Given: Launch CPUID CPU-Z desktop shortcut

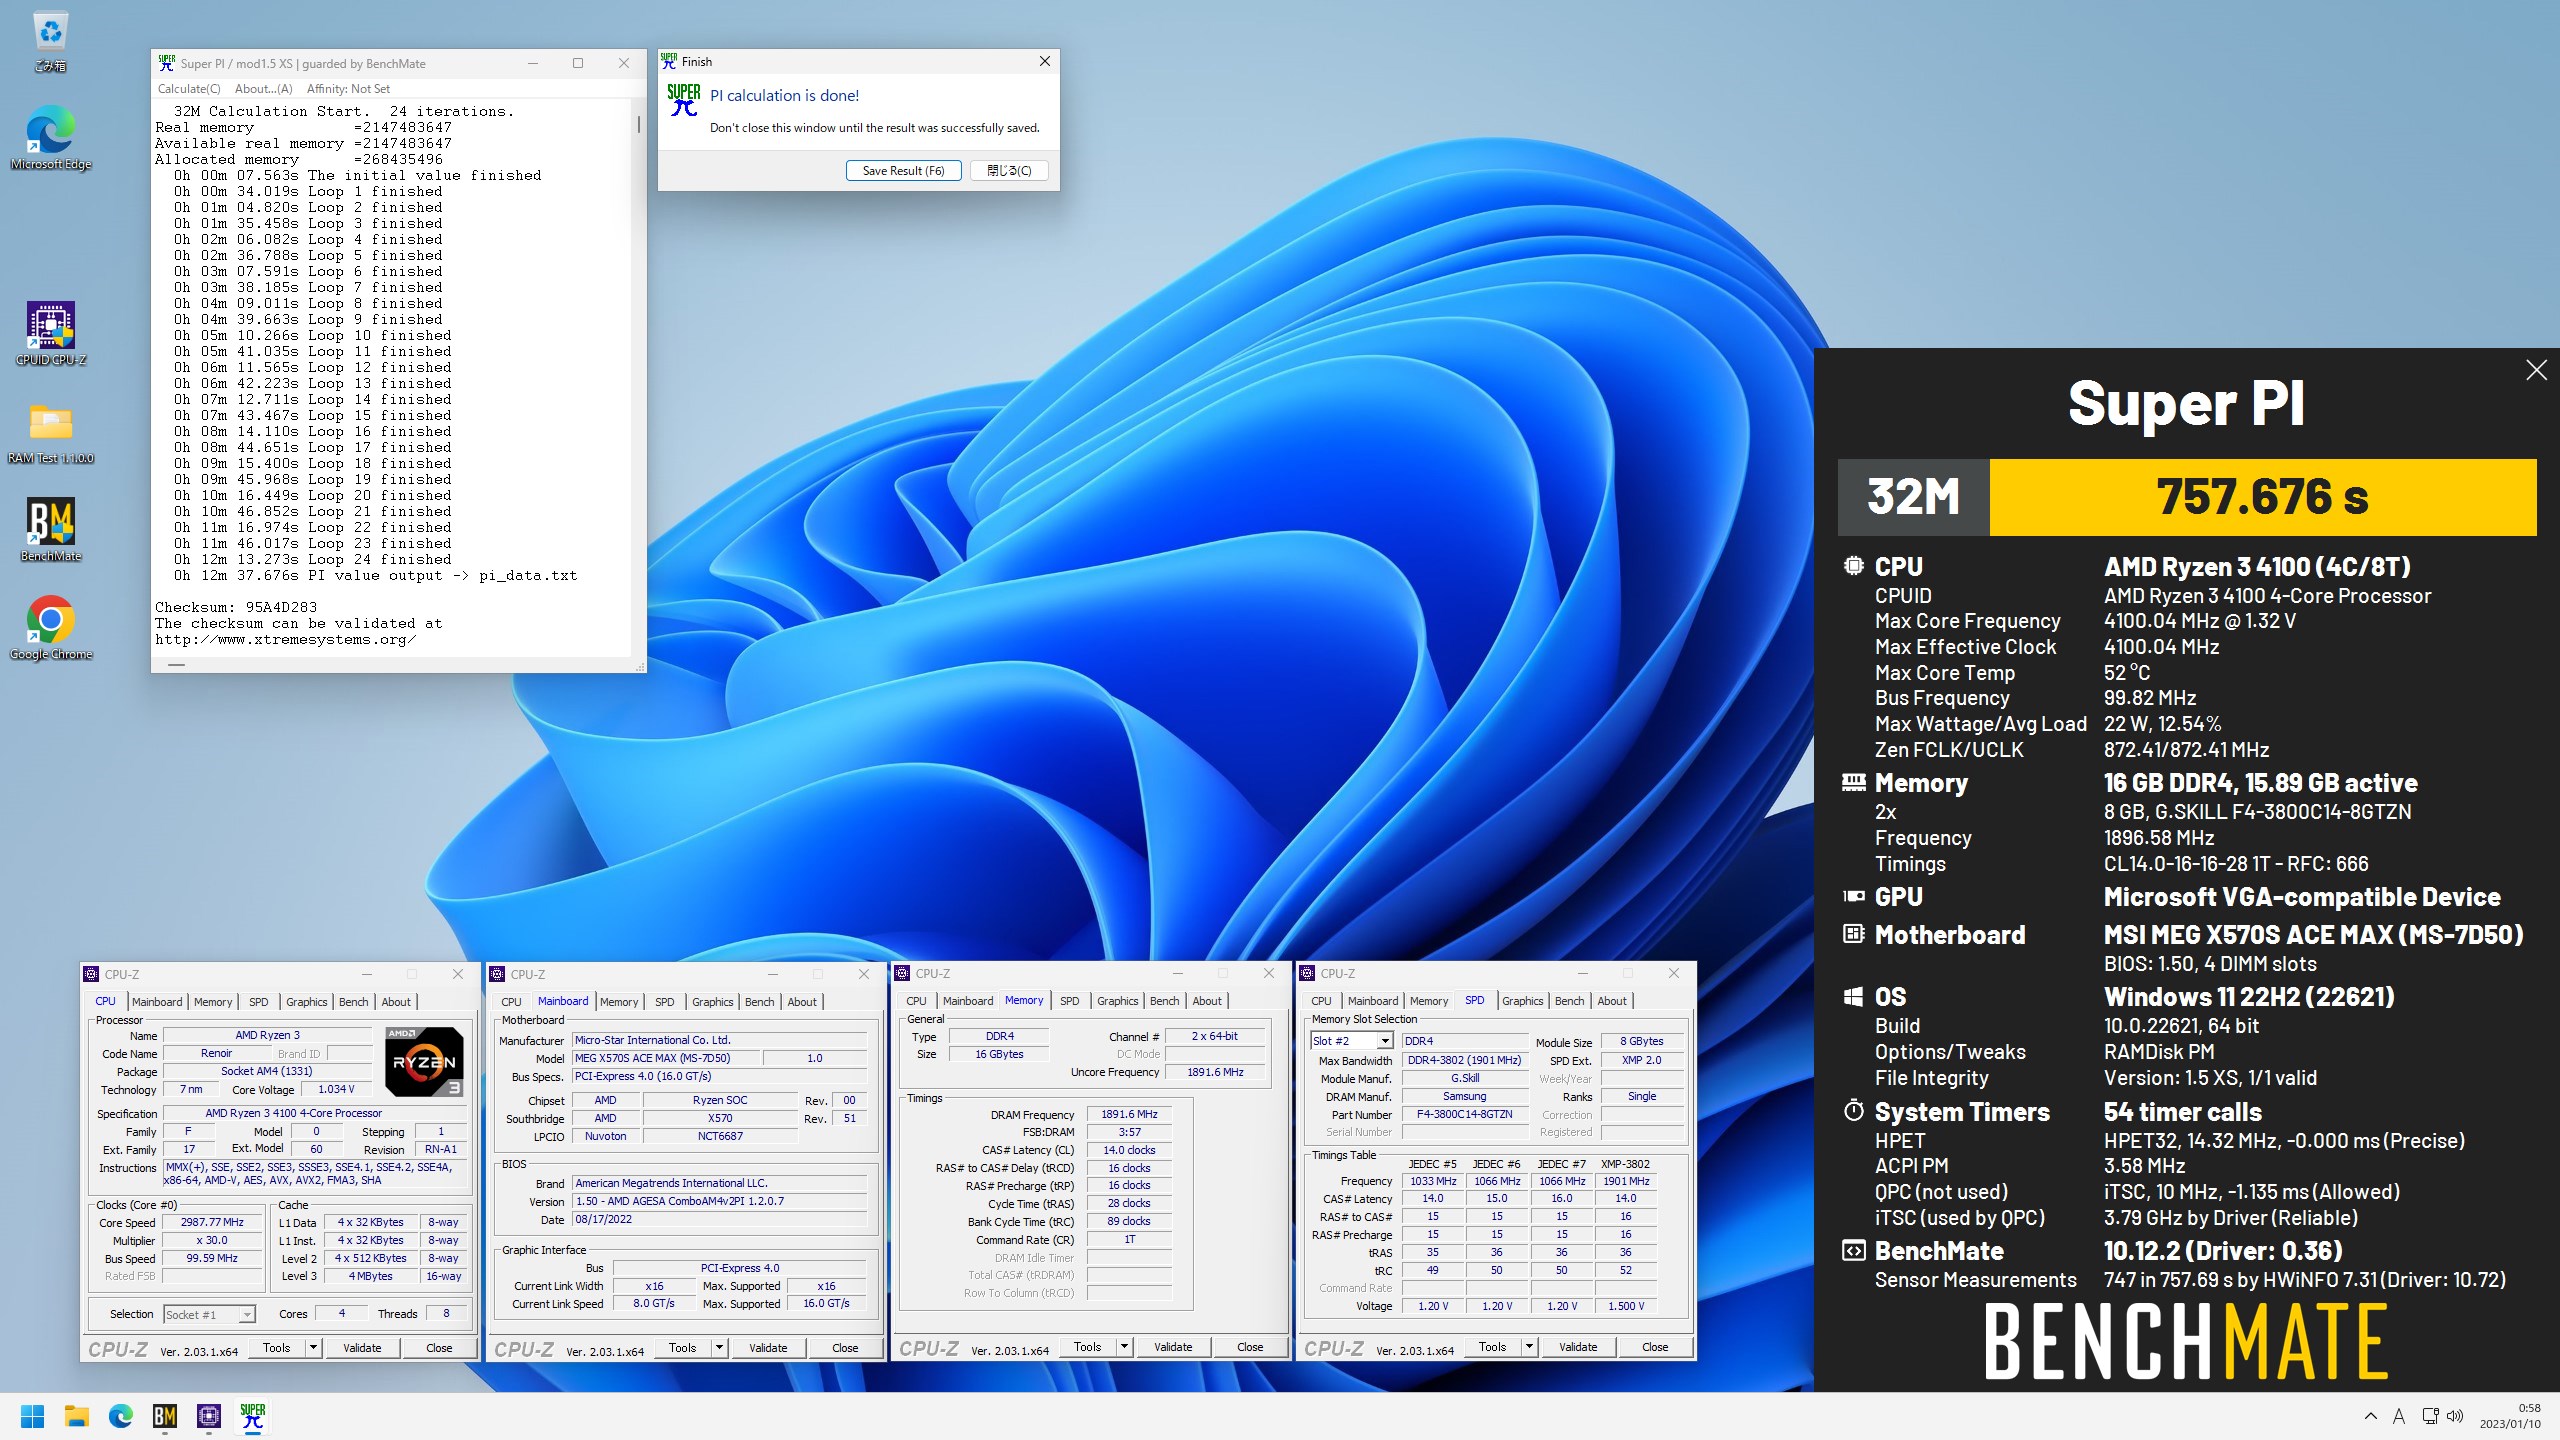Looking at the screenshot, I should tap(50, 334).
